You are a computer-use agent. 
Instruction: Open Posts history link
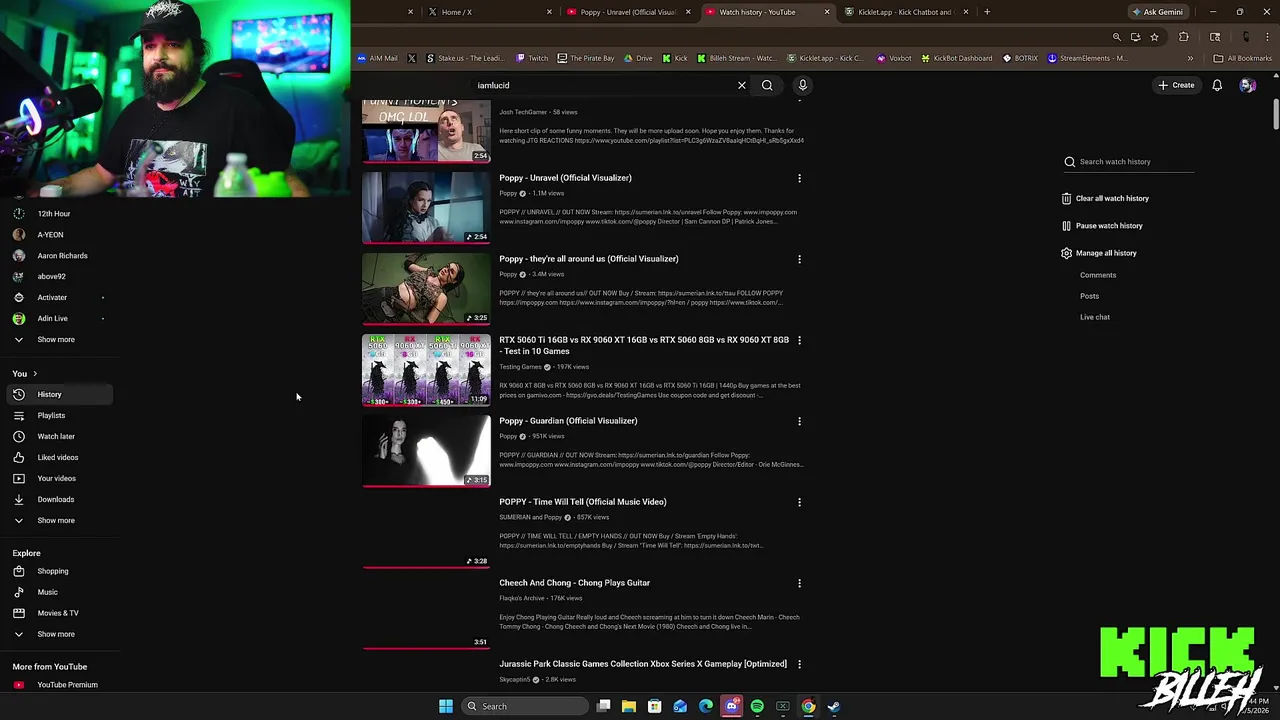(x=1089, y=296)
